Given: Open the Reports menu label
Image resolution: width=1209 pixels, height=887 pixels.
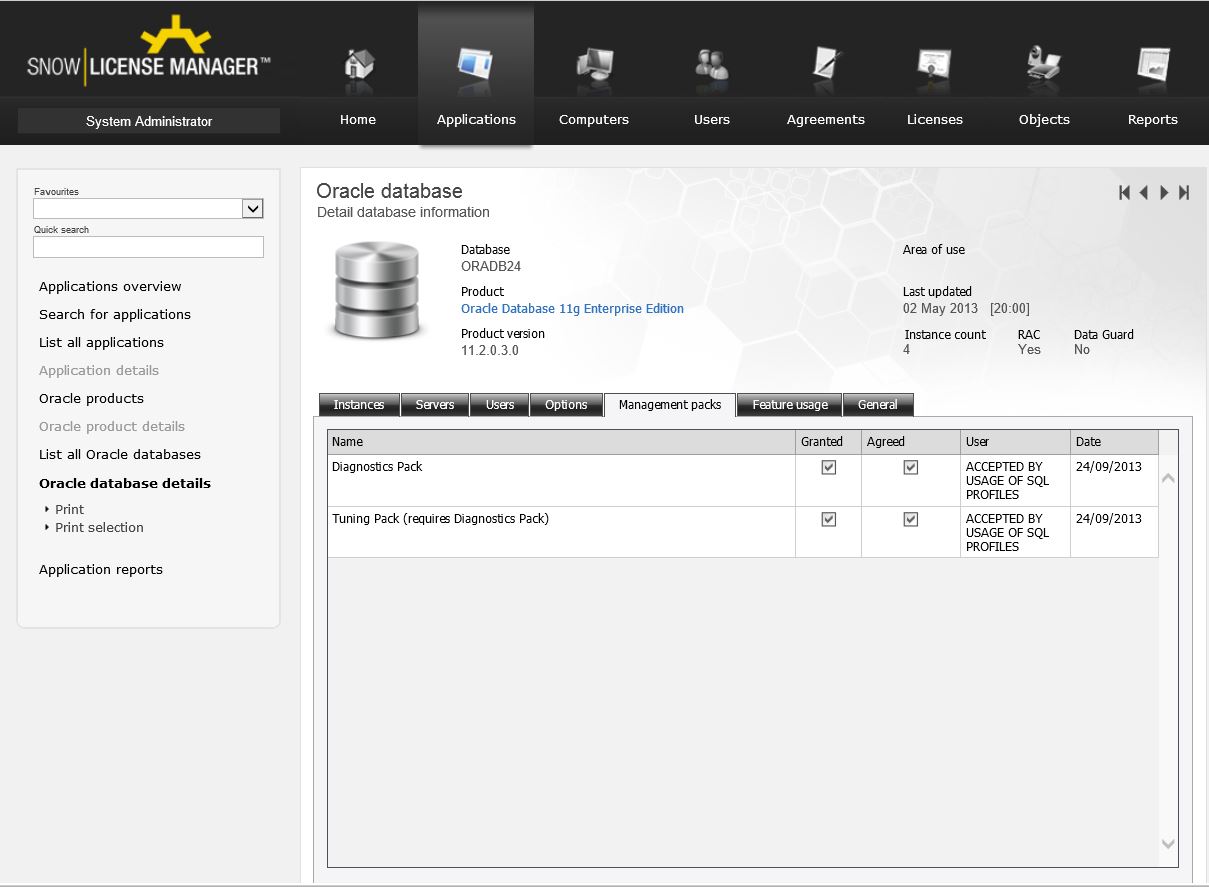Looking at the screenshot, I should pos(1153,120).
